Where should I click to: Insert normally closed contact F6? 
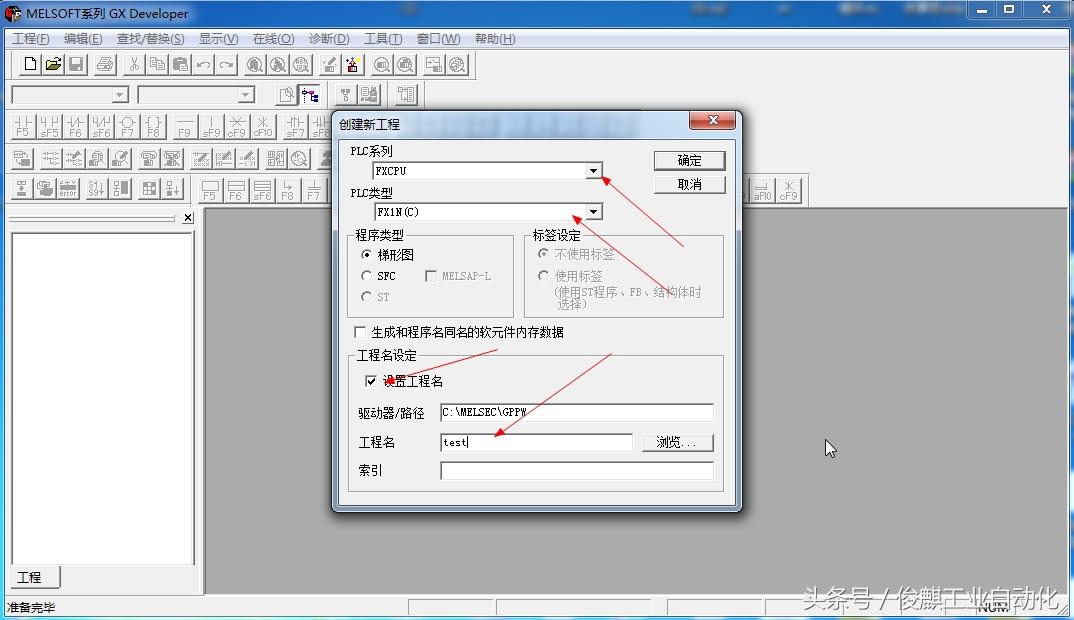click(x=75, y=127)
